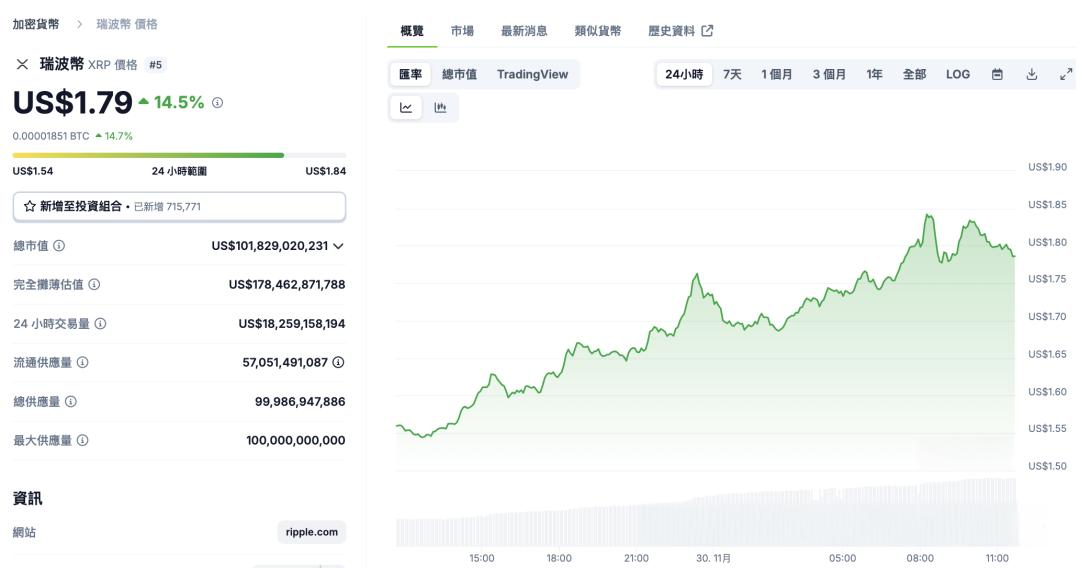Expand the market cap chevron
The height and width of the screenshot is (568, 1080).
pos(338,246)
